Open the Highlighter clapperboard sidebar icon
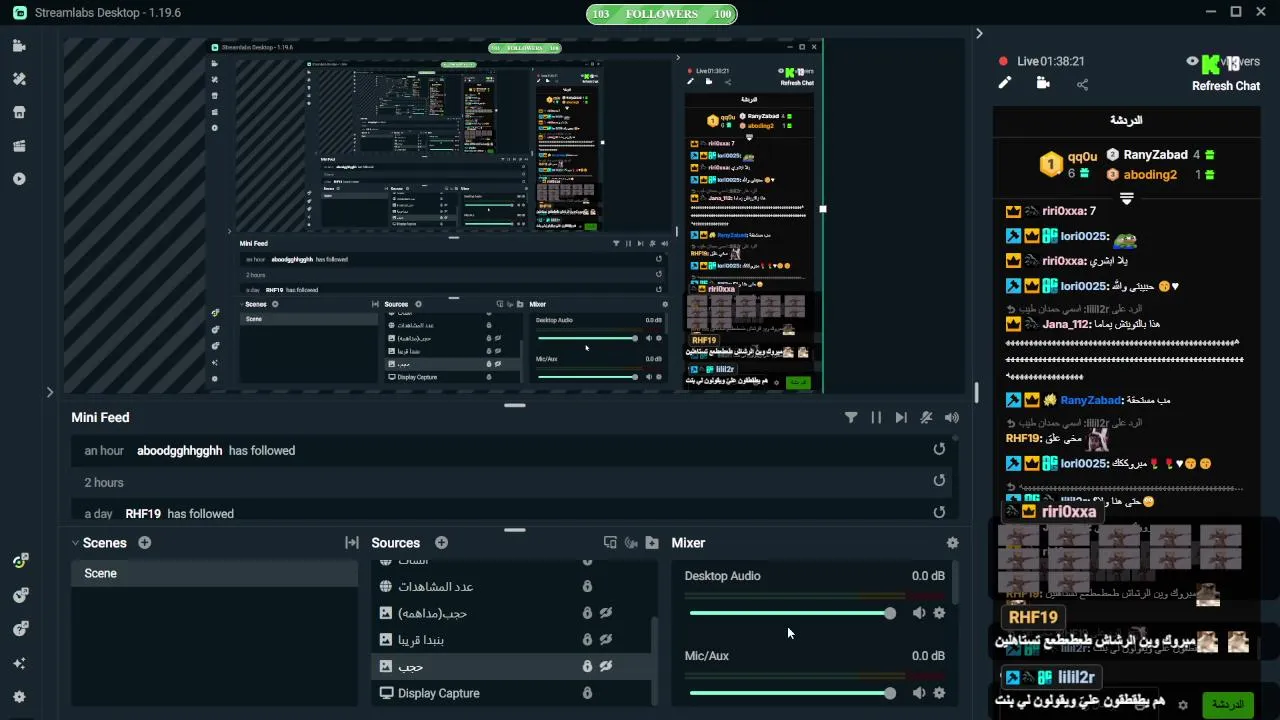Viewport: 1280px width, 720px height. tap(19, 146)
